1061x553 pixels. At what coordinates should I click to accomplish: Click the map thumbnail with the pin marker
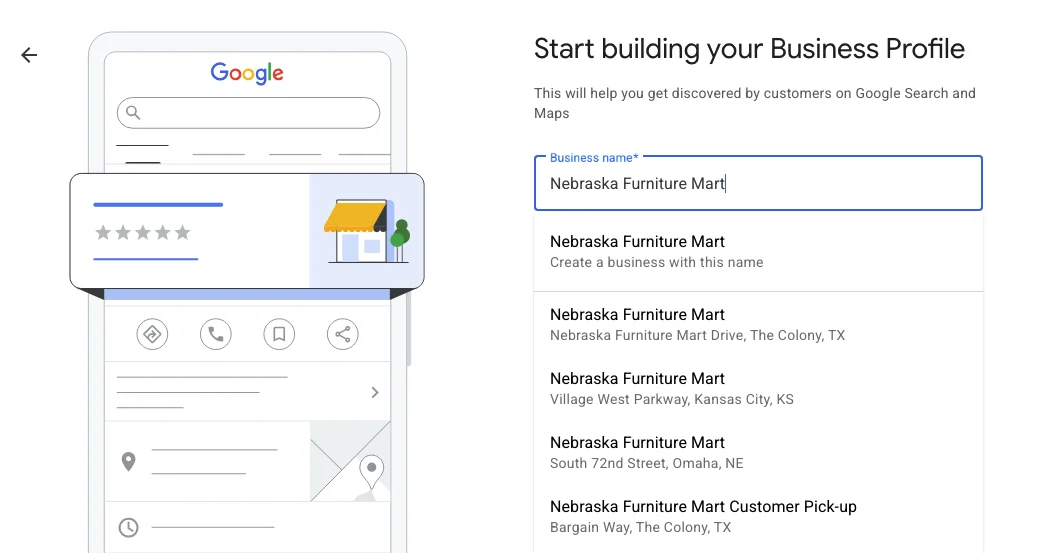pyautogui.click(x=351, y=461)
